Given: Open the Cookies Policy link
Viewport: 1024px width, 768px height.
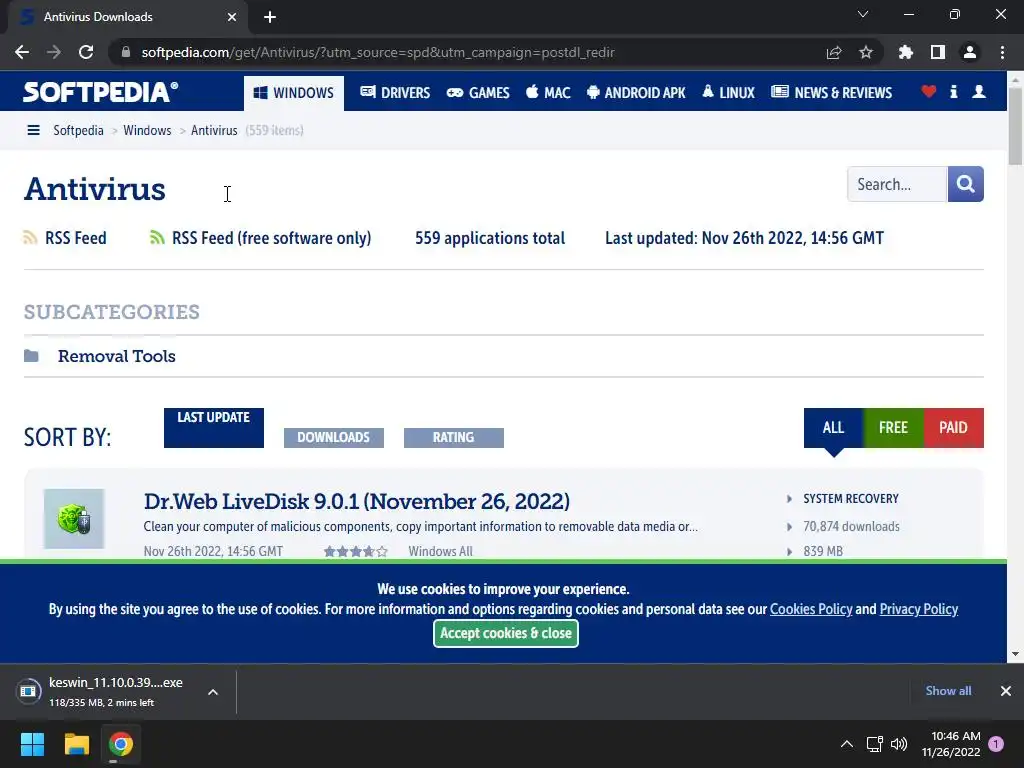Looking at the screenshot, I should coord(811,609).
